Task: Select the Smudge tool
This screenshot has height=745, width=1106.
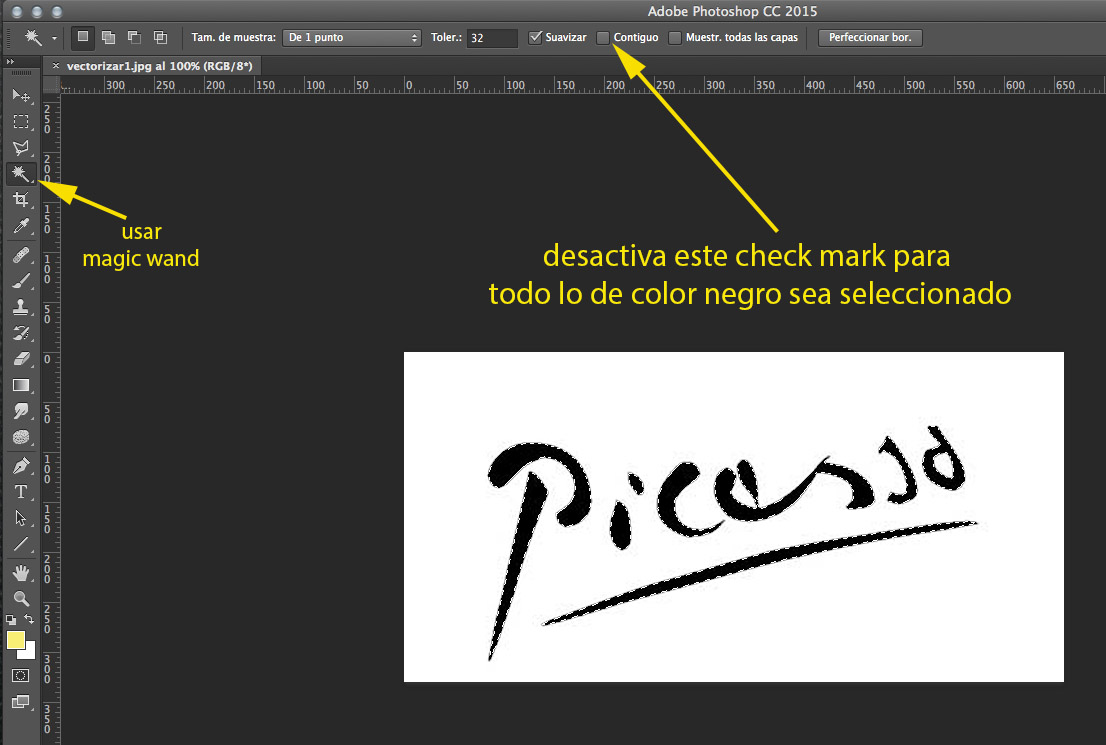Action: tap(21, 411)
